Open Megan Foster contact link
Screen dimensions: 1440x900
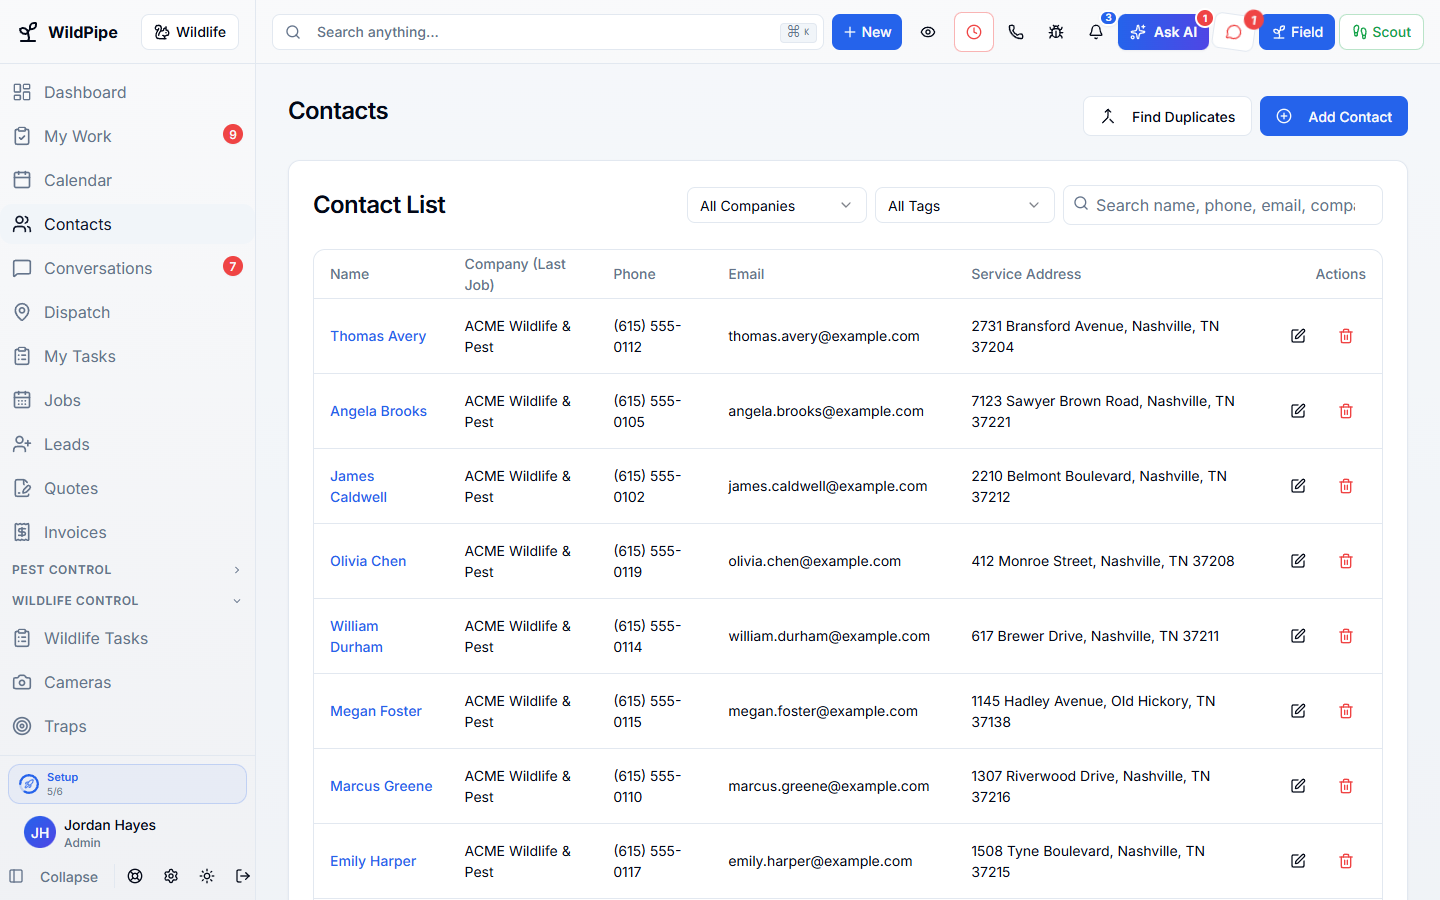tap(376, 711)
